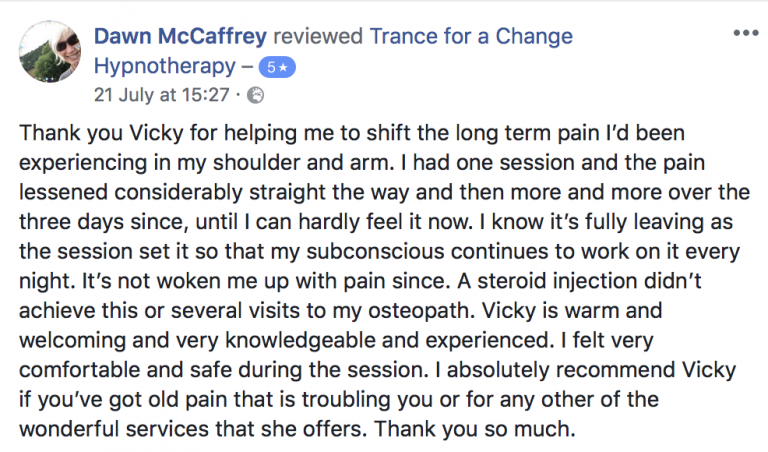The height and width of the screenshot is (452, 768).
Task: Click the globe public audience icon
Action: pos(255,95)
